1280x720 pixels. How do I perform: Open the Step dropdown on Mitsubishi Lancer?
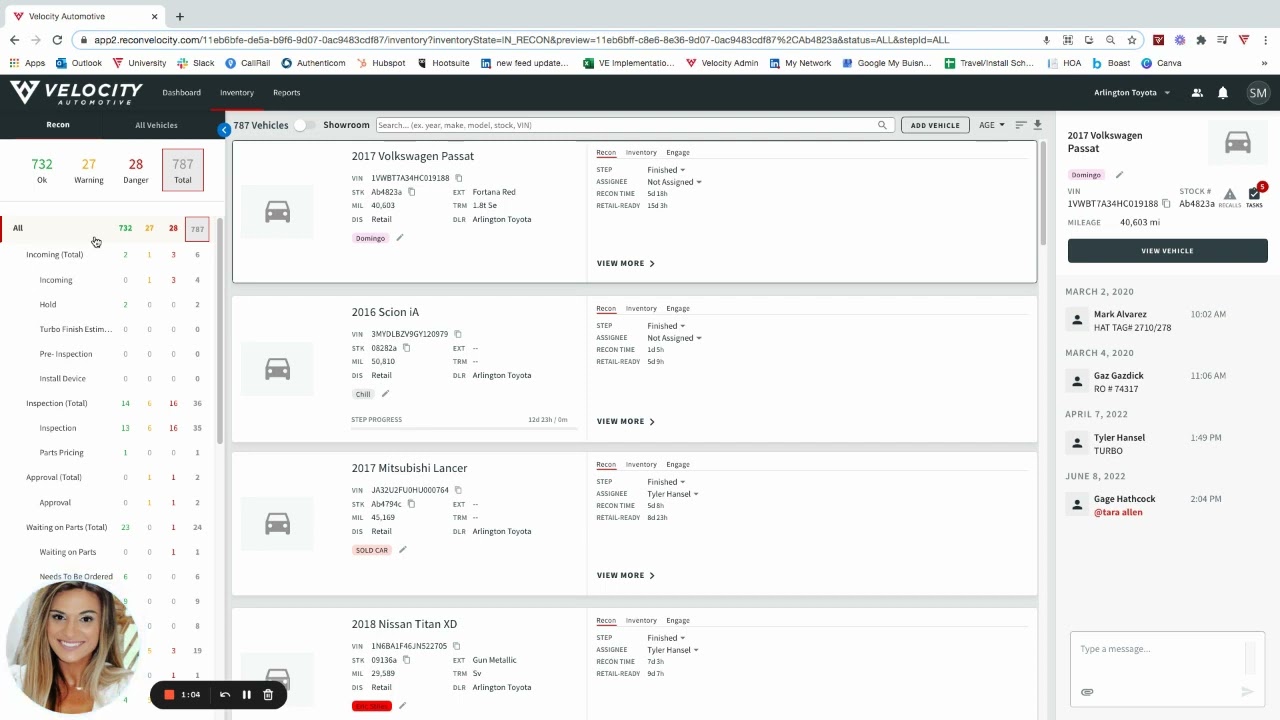(666, 482)
